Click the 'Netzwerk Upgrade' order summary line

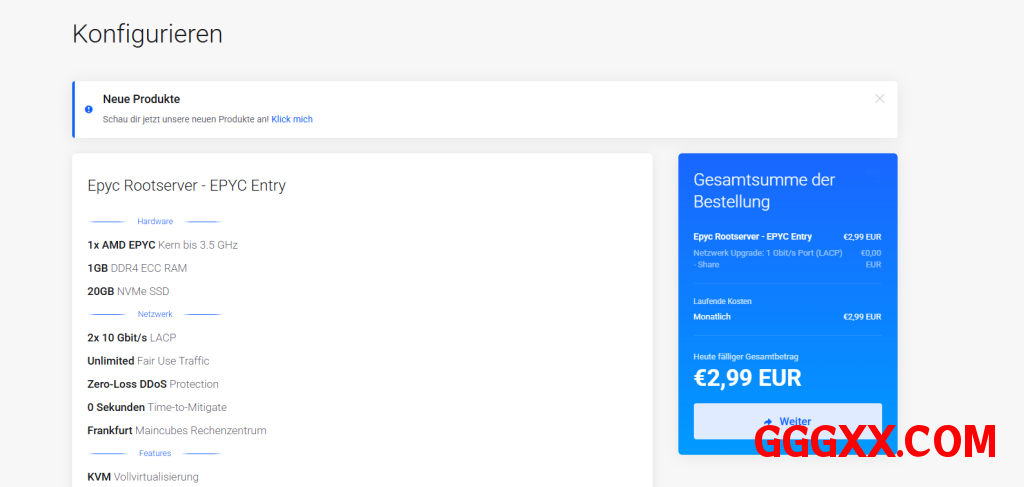point(767,253)
